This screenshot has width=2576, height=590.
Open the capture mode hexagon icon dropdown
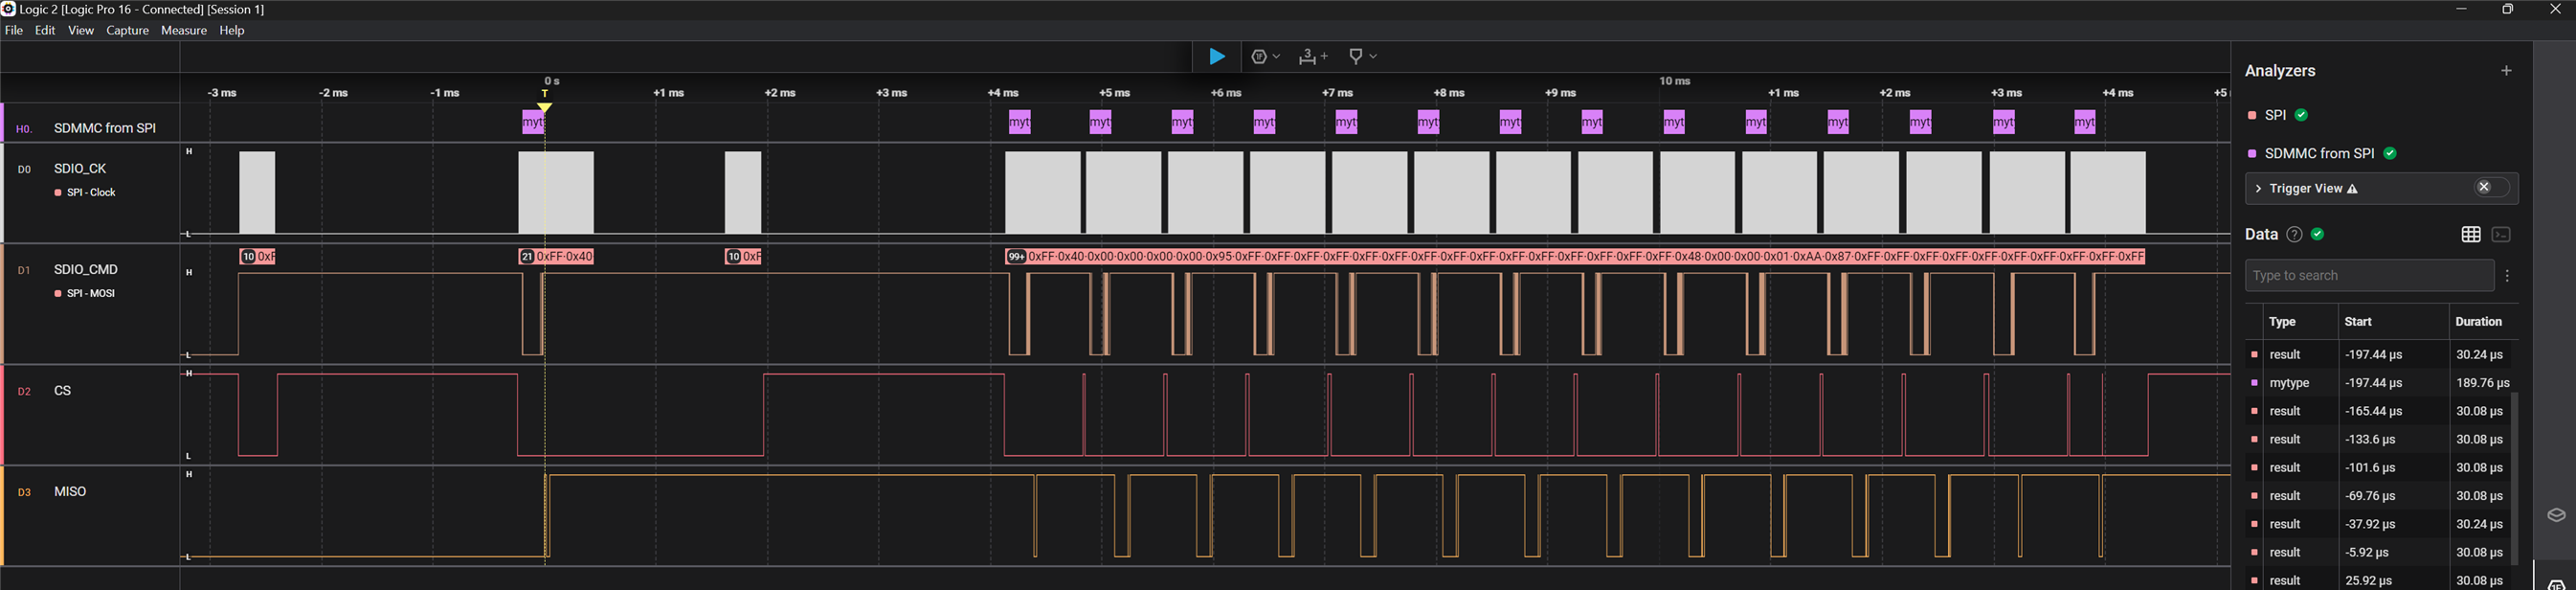[1265, 57]
